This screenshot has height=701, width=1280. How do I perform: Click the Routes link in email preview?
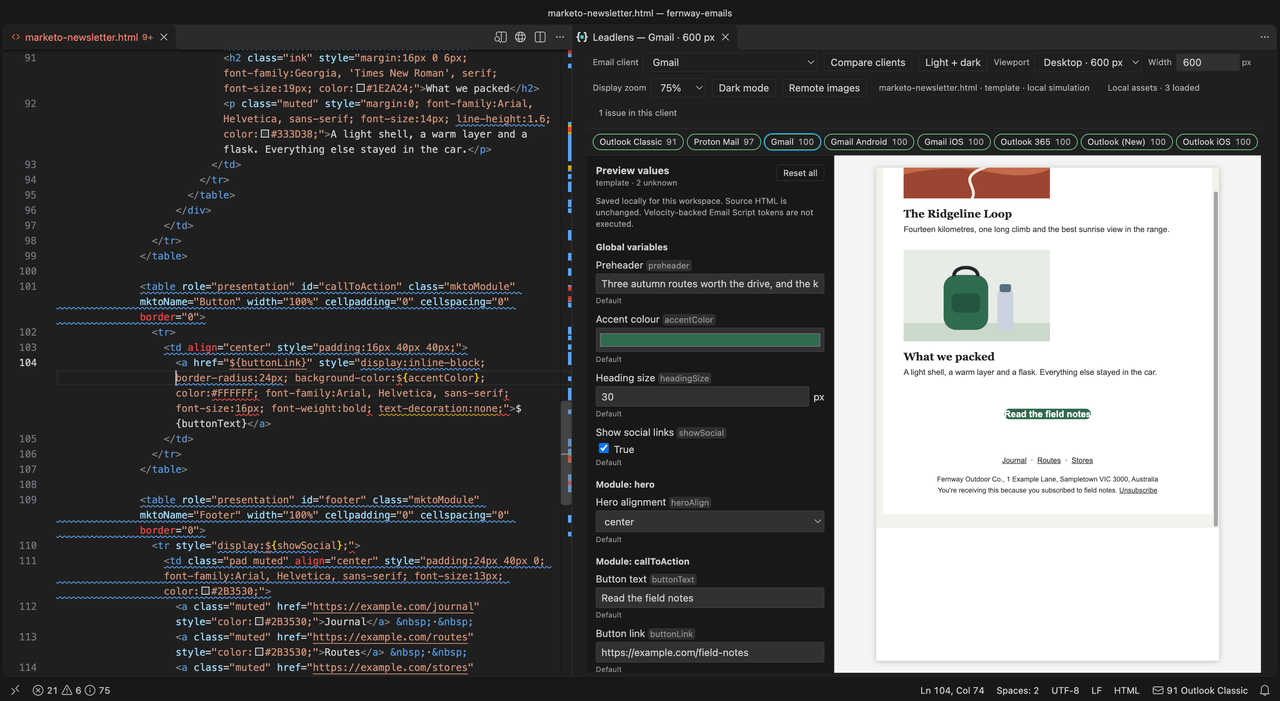point(1049,461)
